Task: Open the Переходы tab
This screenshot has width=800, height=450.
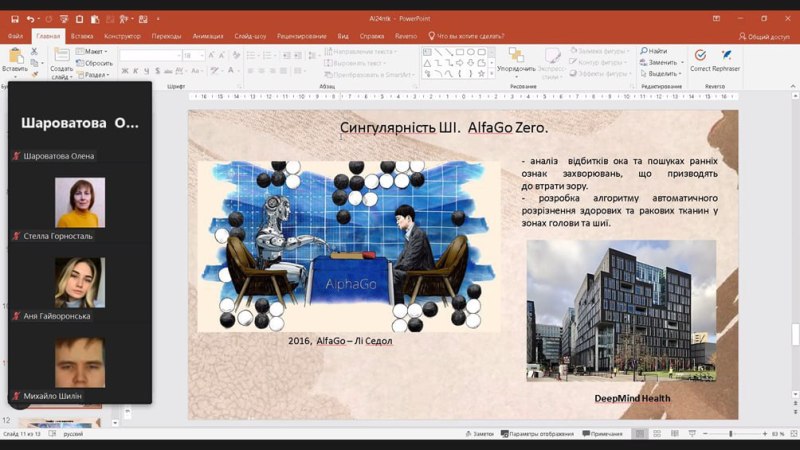Action: pyautogui.click(x=166, y=36)
